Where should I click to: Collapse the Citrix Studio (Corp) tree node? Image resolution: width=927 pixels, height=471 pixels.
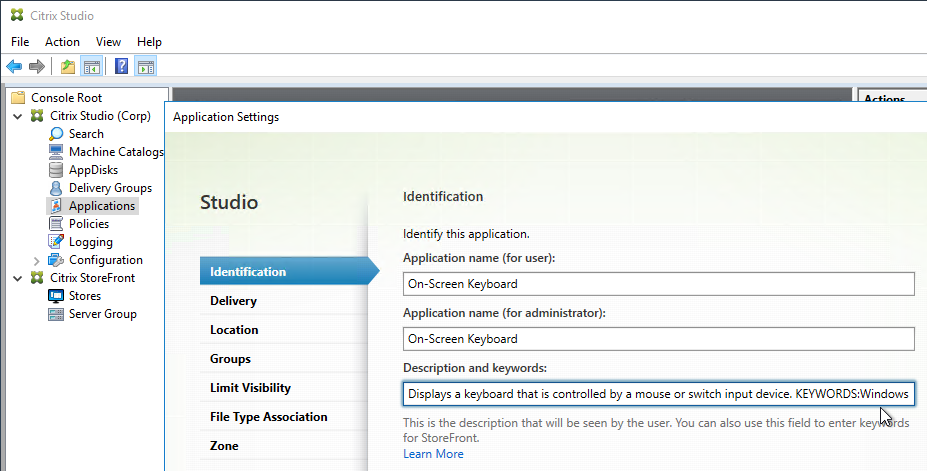[x=18, y=116]
